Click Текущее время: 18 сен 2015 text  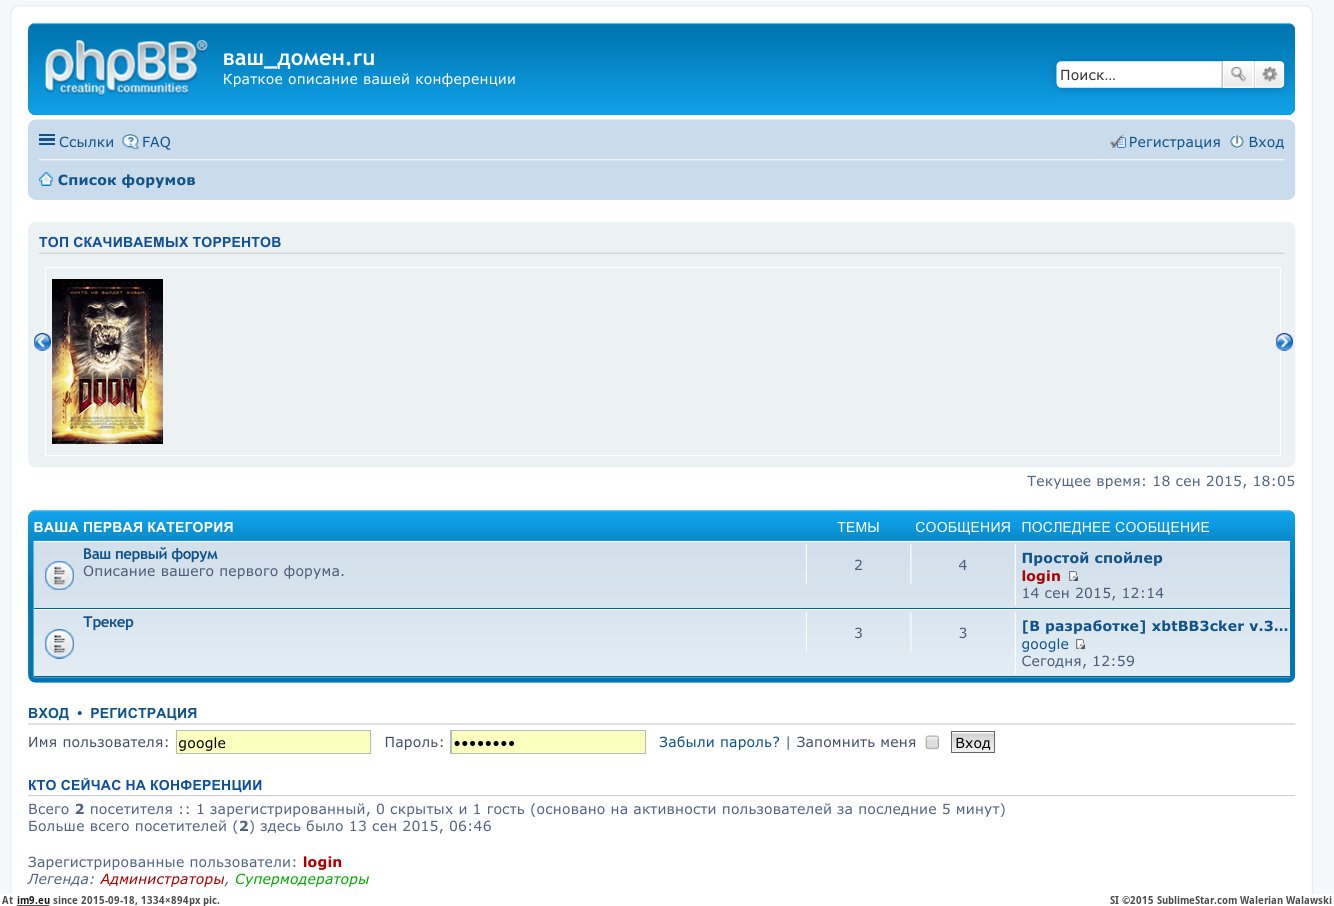click(1161, 481)
